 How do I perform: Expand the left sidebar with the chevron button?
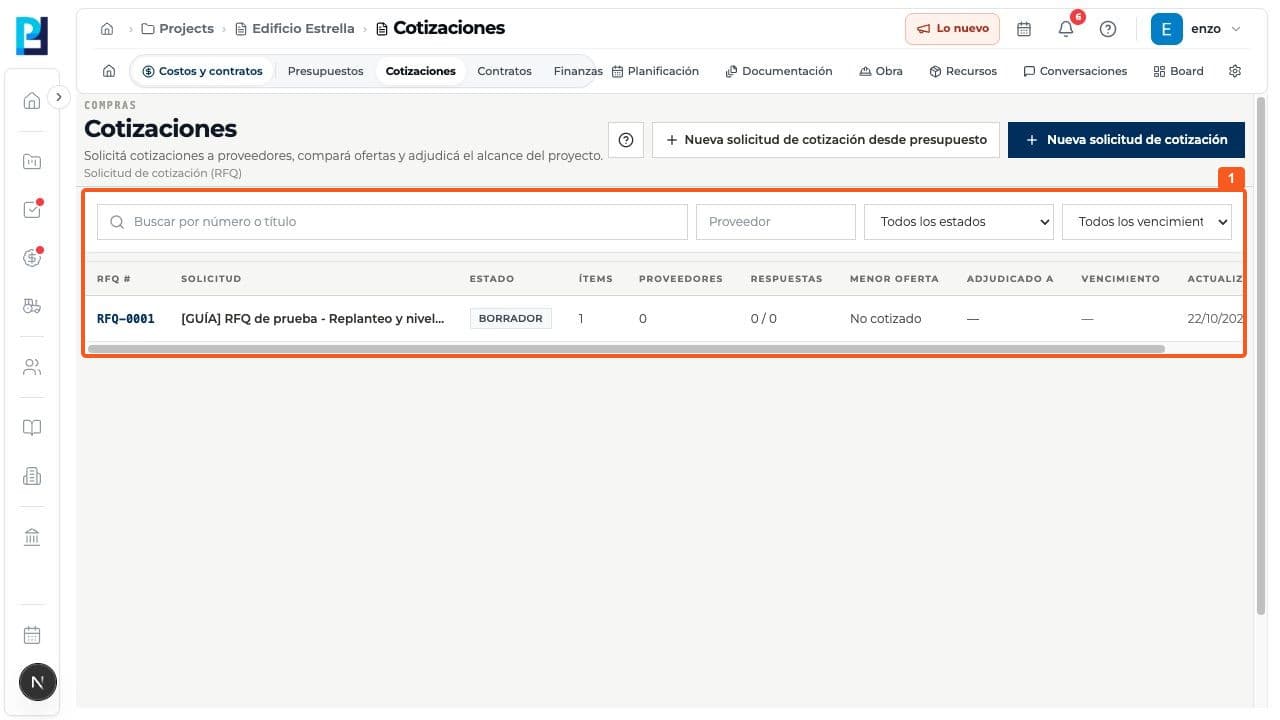(59, 97)
